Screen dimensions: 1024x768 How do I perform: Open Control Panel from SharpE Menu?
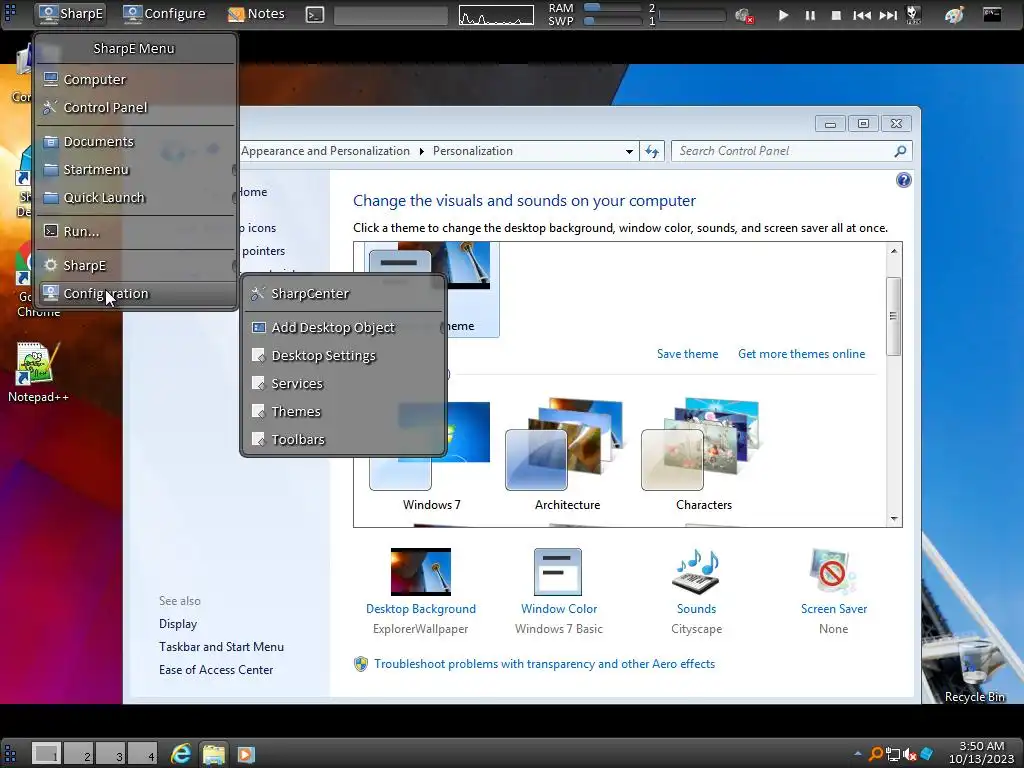[135, 108]
